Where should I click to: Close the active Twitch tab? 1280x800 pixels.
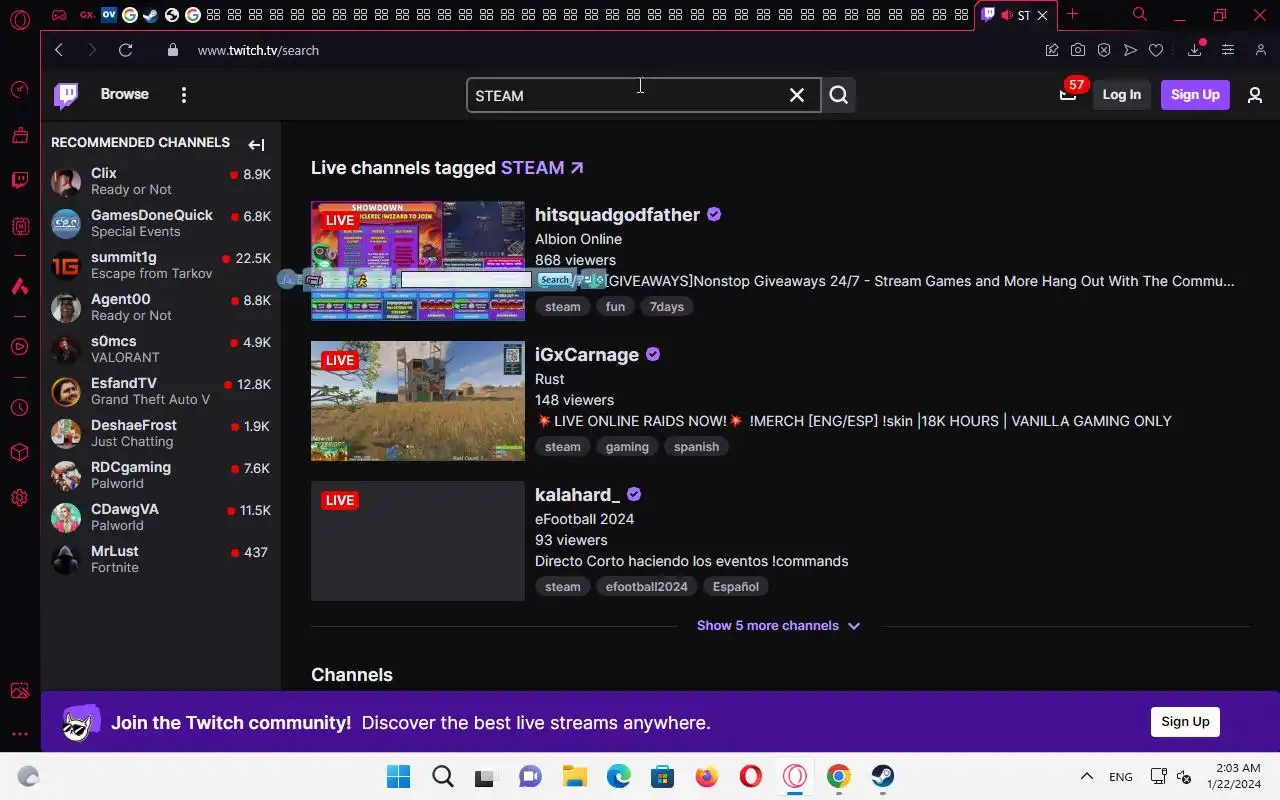point(1042,15)
